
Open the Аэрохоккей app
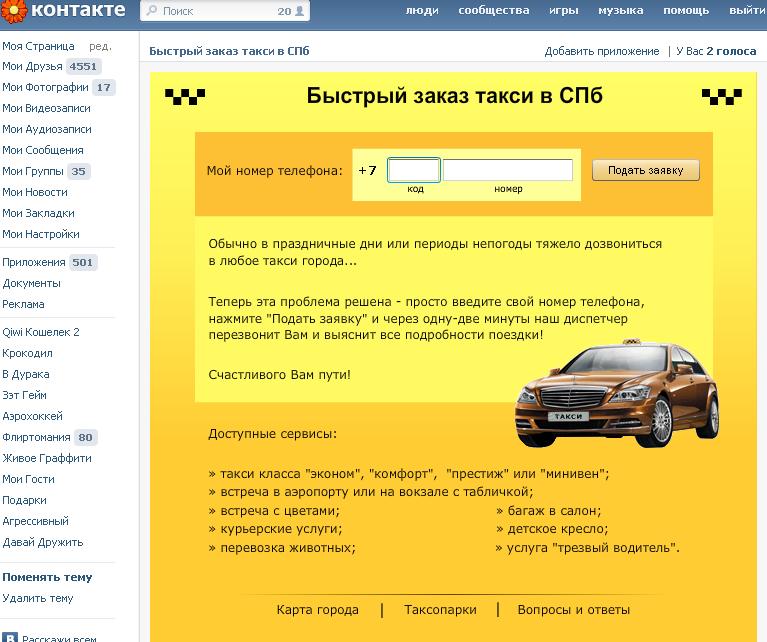(x=32, y=416)
